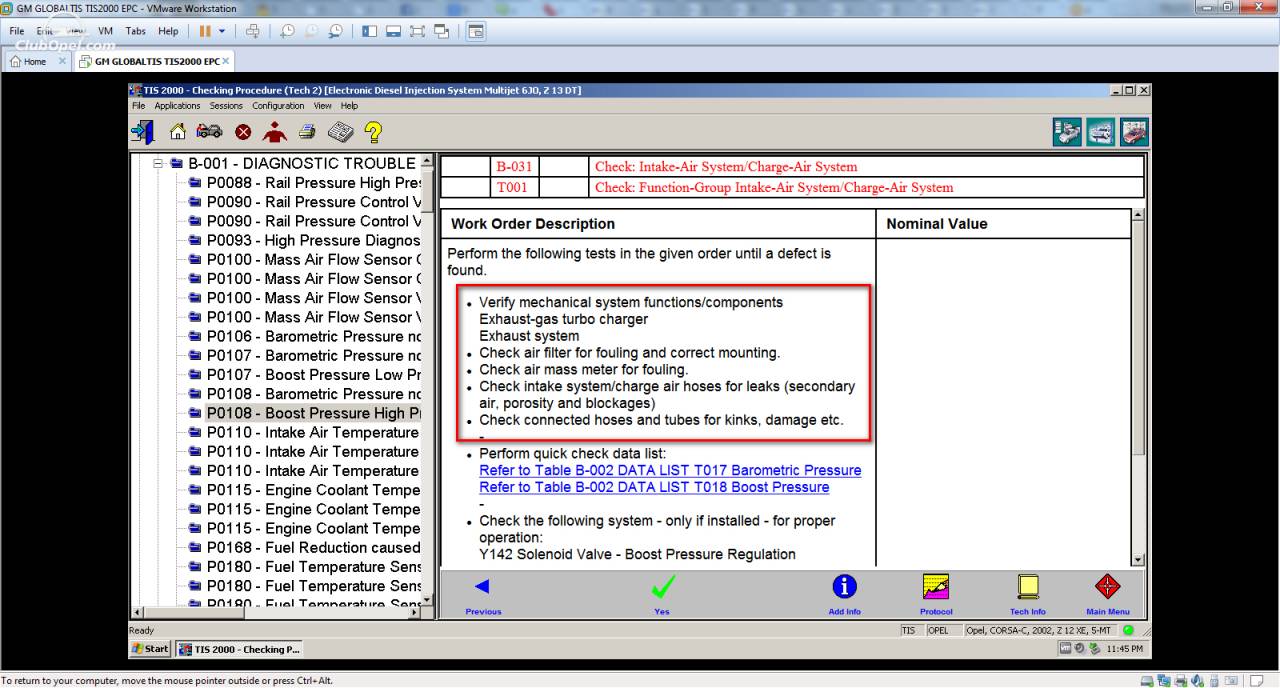Open the Protocol chart button
Screen dimensions: 1280x688
(x=936, y=594)
